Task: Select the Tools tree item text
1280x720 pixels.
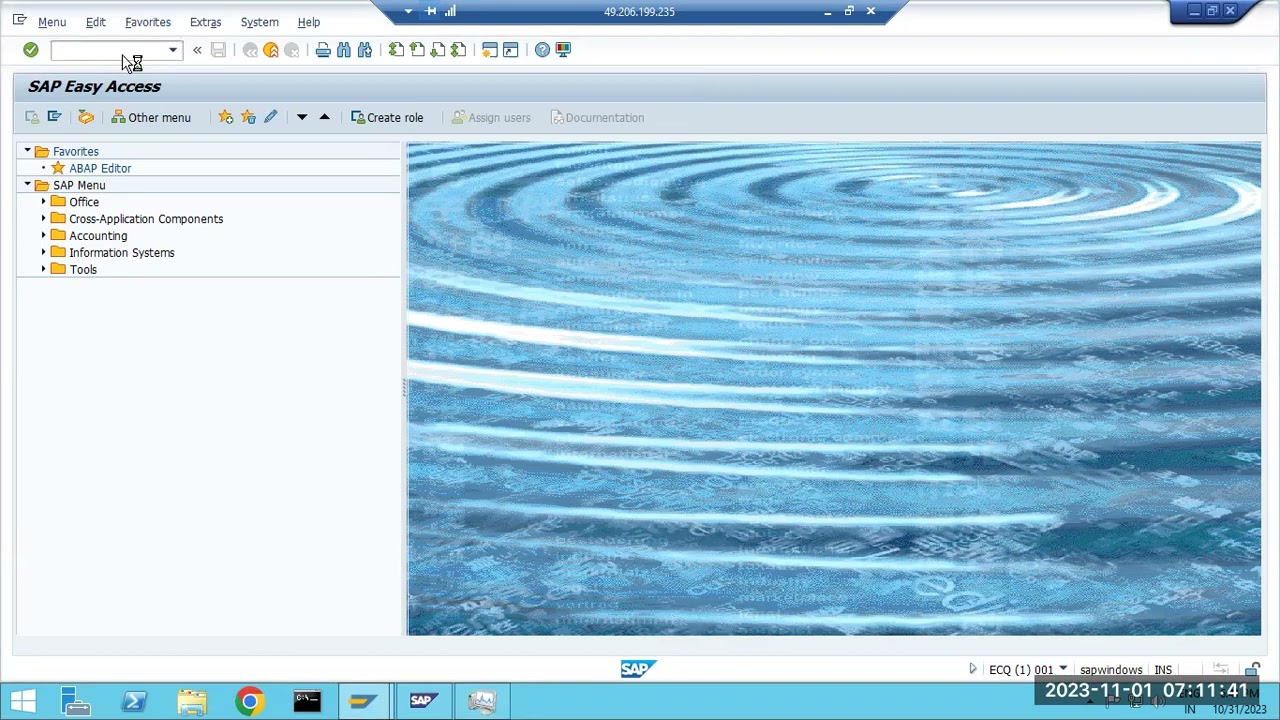Action: [83, 270]
